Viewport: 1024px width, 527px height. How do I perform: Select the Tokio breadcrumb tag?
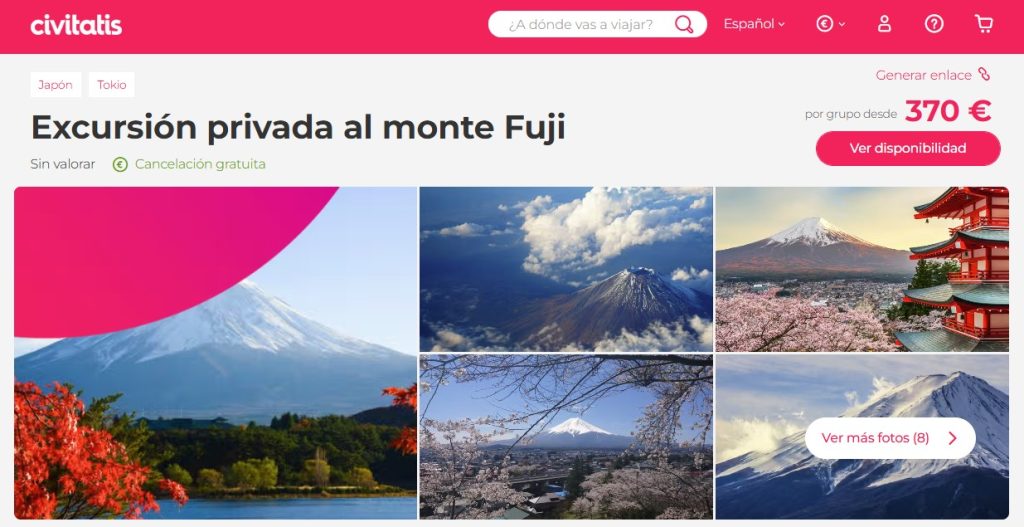point(112,85)
